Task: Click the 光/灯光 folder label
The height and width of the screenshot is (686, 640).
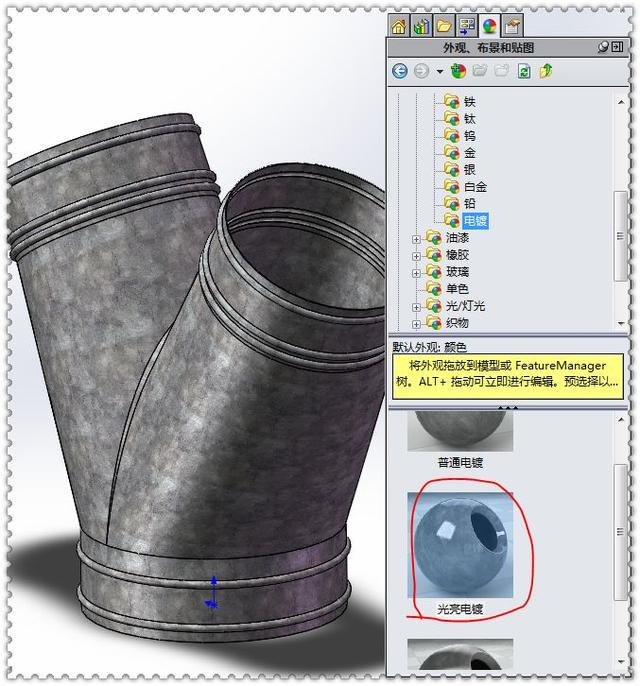Action: click(x=465, y=306)
